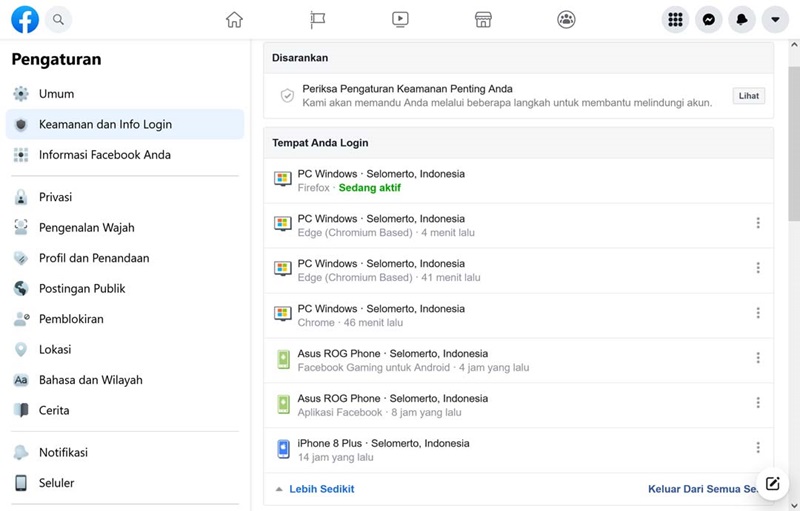Click the scrollbar down arrow

tap(794, 505)
